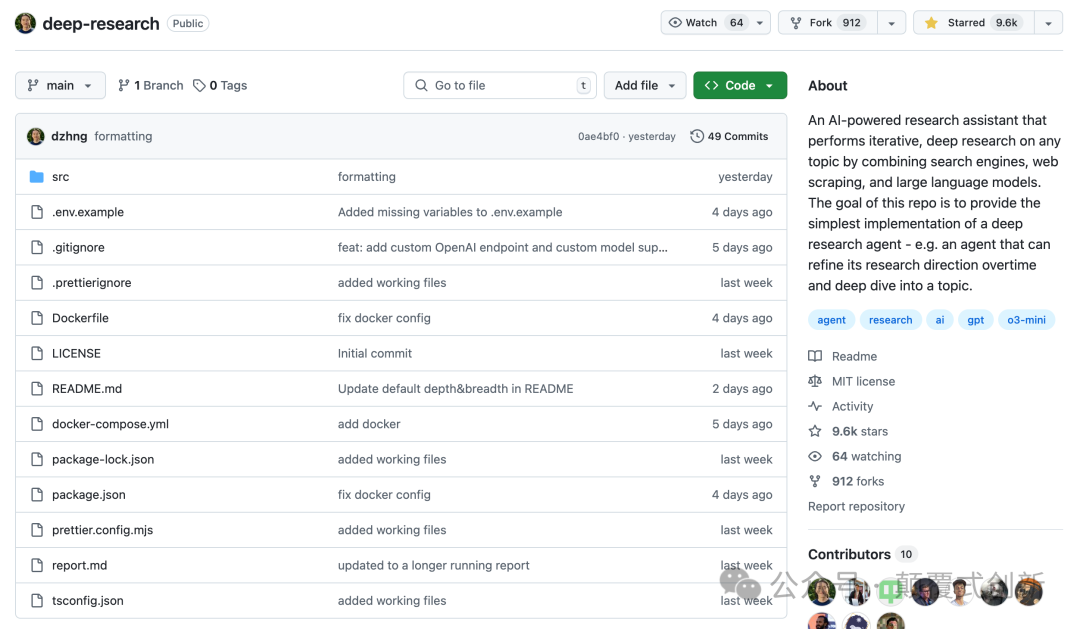Open commit hash 0ae4bf0
1080x629 pixels.
click(598, 136)
